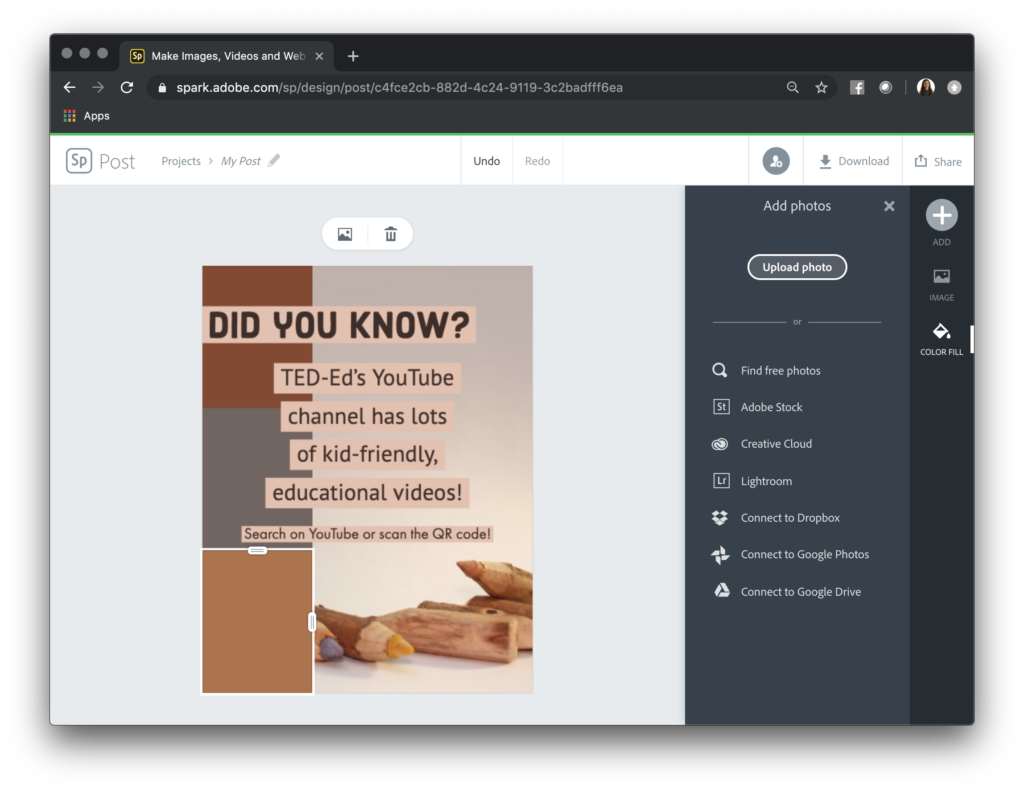Viewport: 1024px width, 791px height.
Task: Open the Share menu
Action: [938, 161]
